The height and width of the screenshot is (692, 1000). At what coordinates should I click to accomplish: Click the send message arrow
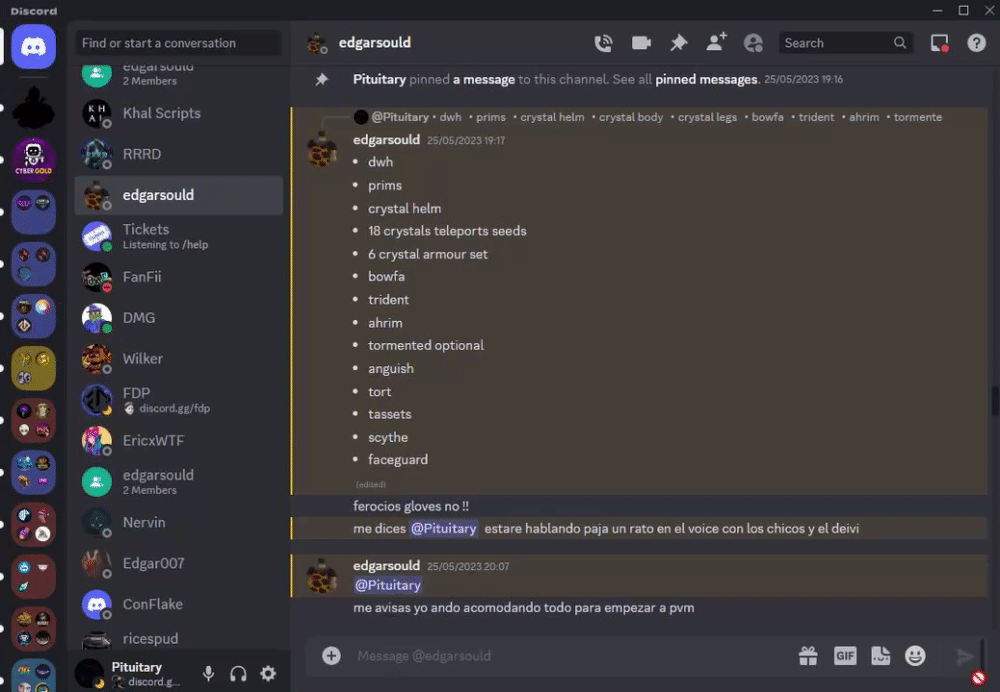coord(964,656)
